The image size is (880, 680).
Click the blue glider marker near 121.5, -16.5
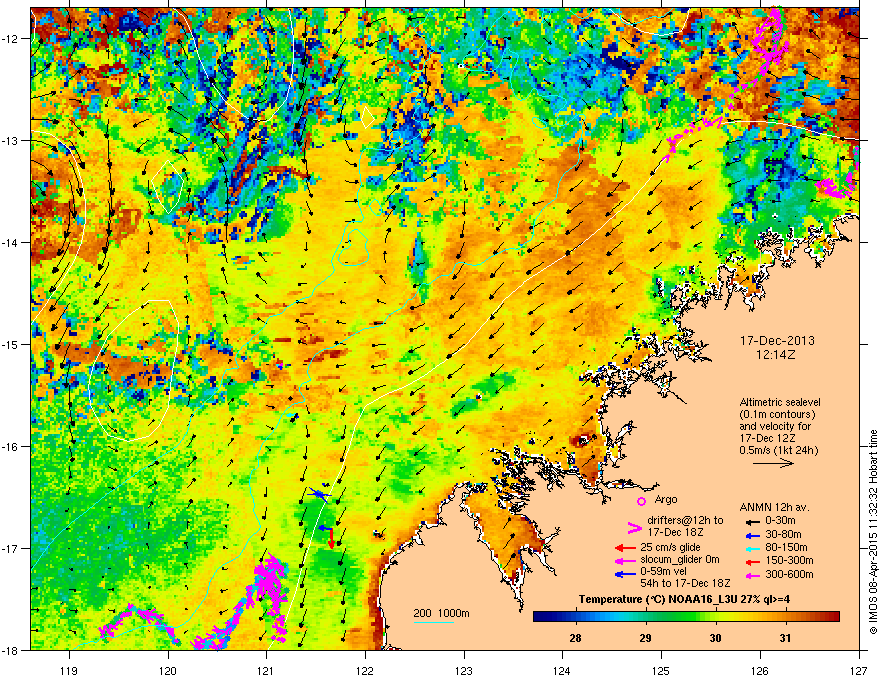tap(319, 494)
